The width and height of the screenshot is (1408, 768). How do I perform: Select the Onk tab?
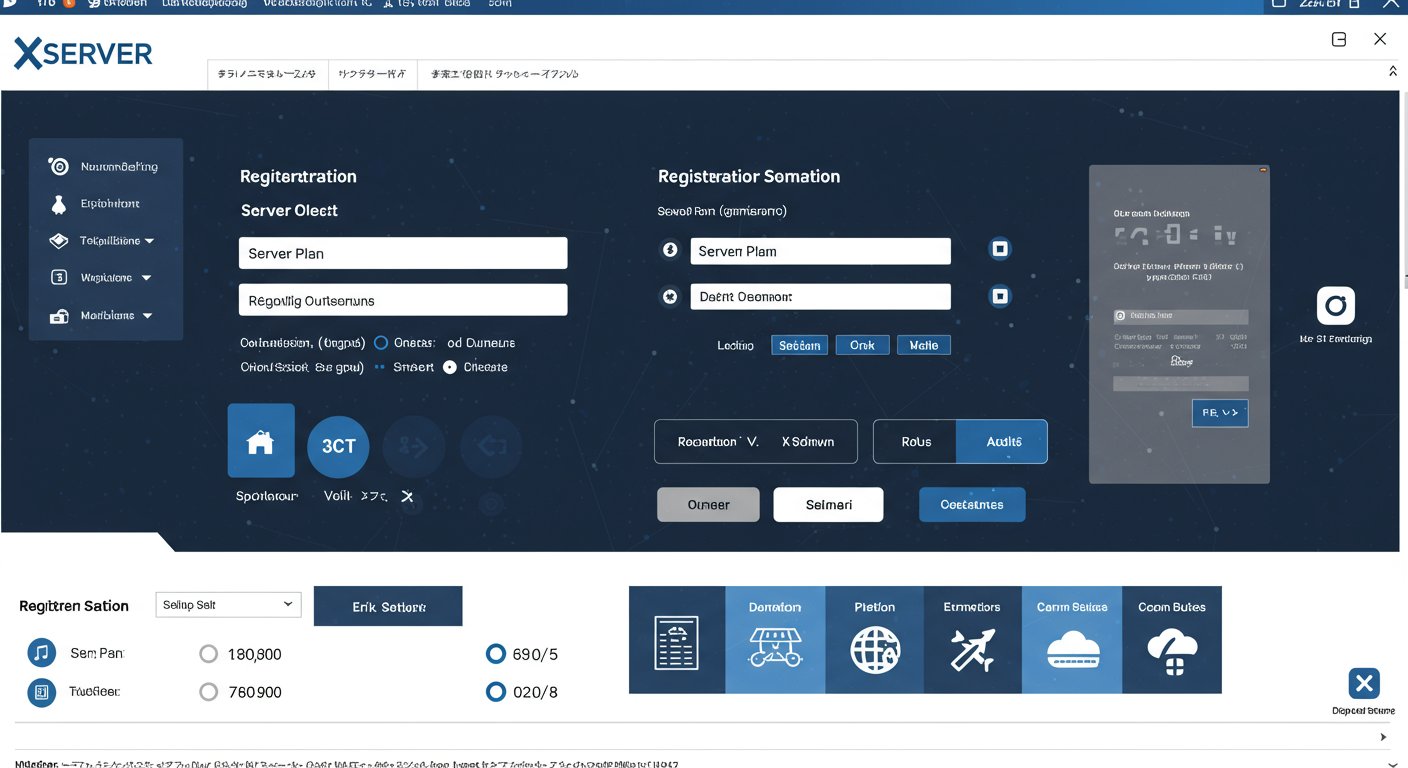click(862, 345)
